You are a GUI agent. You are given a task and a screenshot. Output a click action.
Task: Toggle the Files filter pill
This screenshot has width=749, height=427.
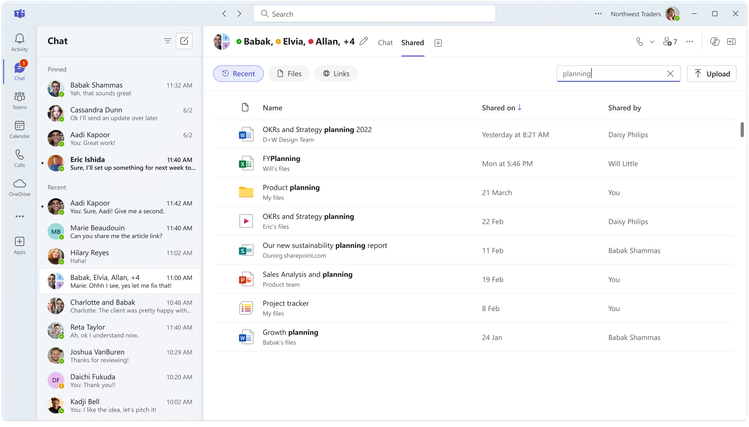point(289,74)
